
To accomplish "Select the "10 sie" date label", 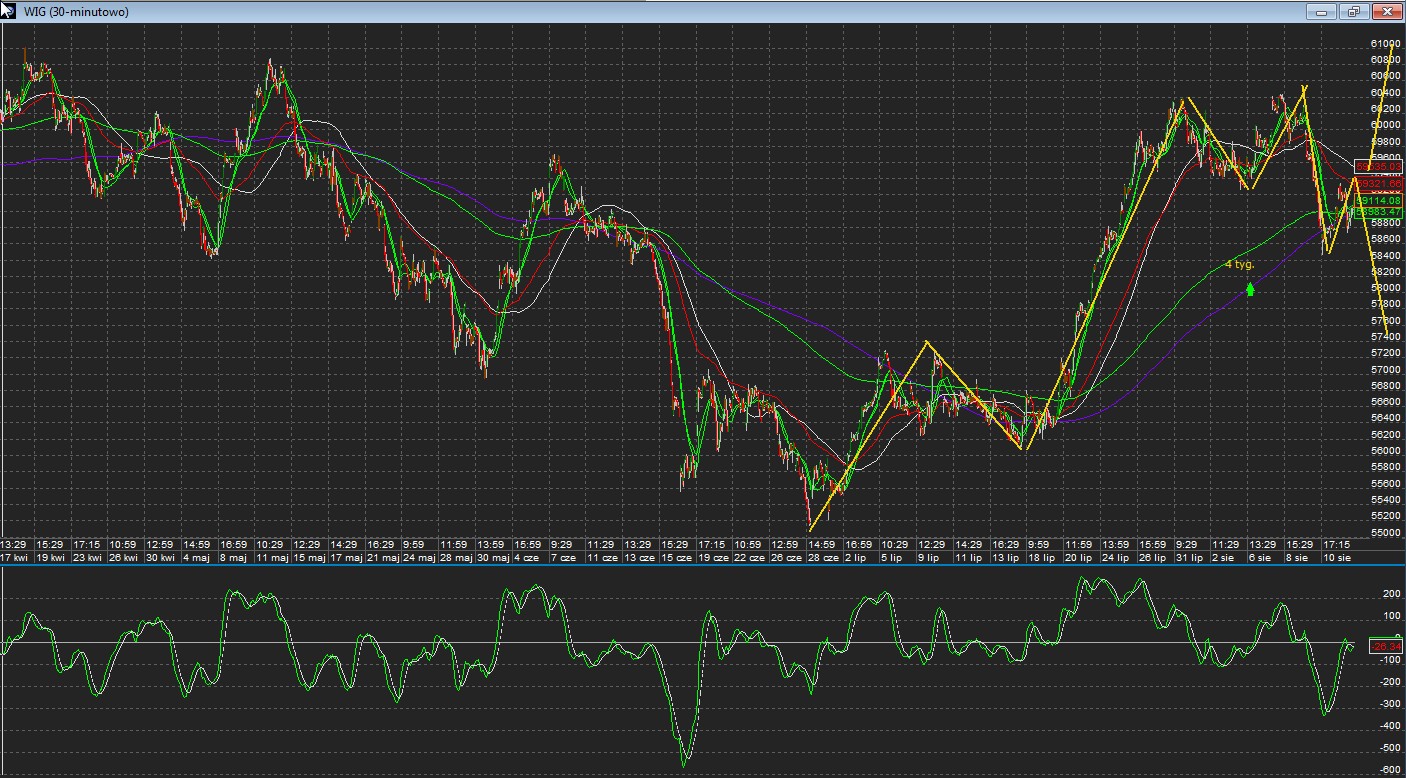I will pos(1336,558).
